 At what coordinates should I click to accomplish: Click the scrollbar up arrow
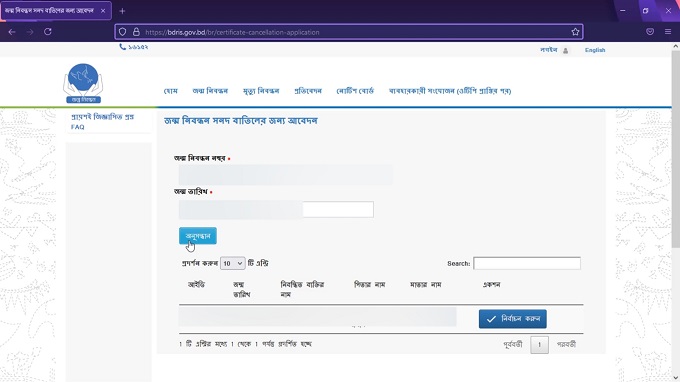(676, 46)
